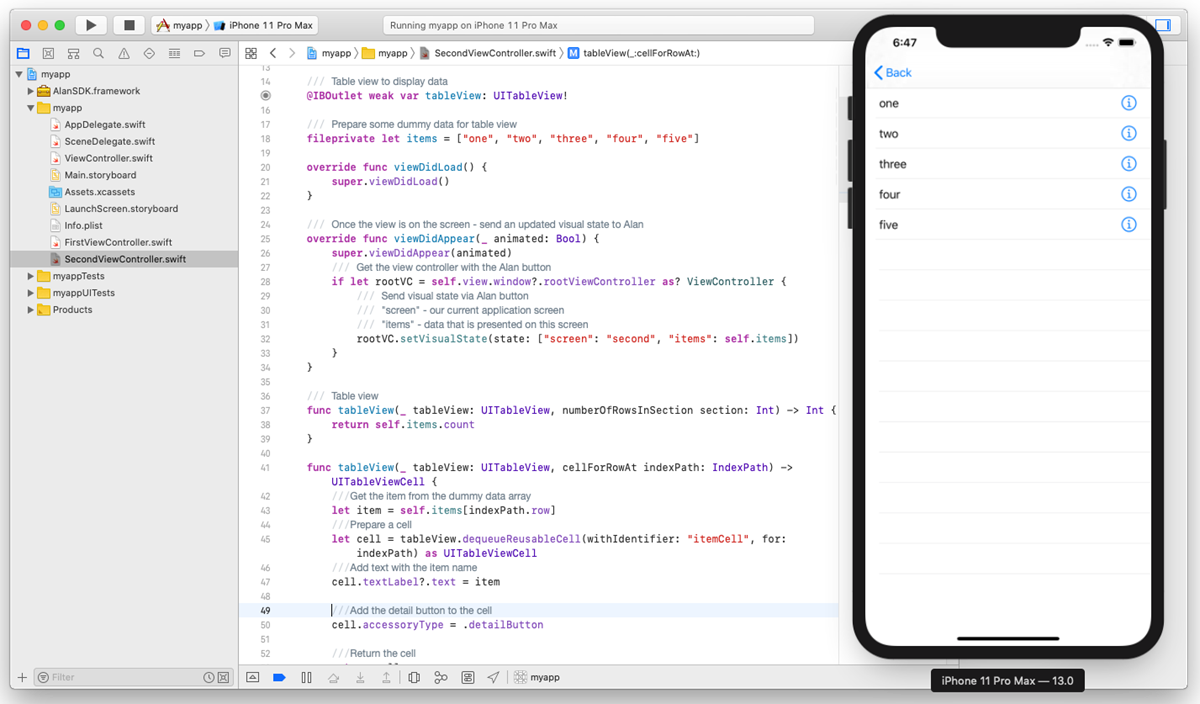Tap Back in the iPhone simulator
This screenshot has width=1200, height=704.
pyautogui.click(x=892, y=72)
